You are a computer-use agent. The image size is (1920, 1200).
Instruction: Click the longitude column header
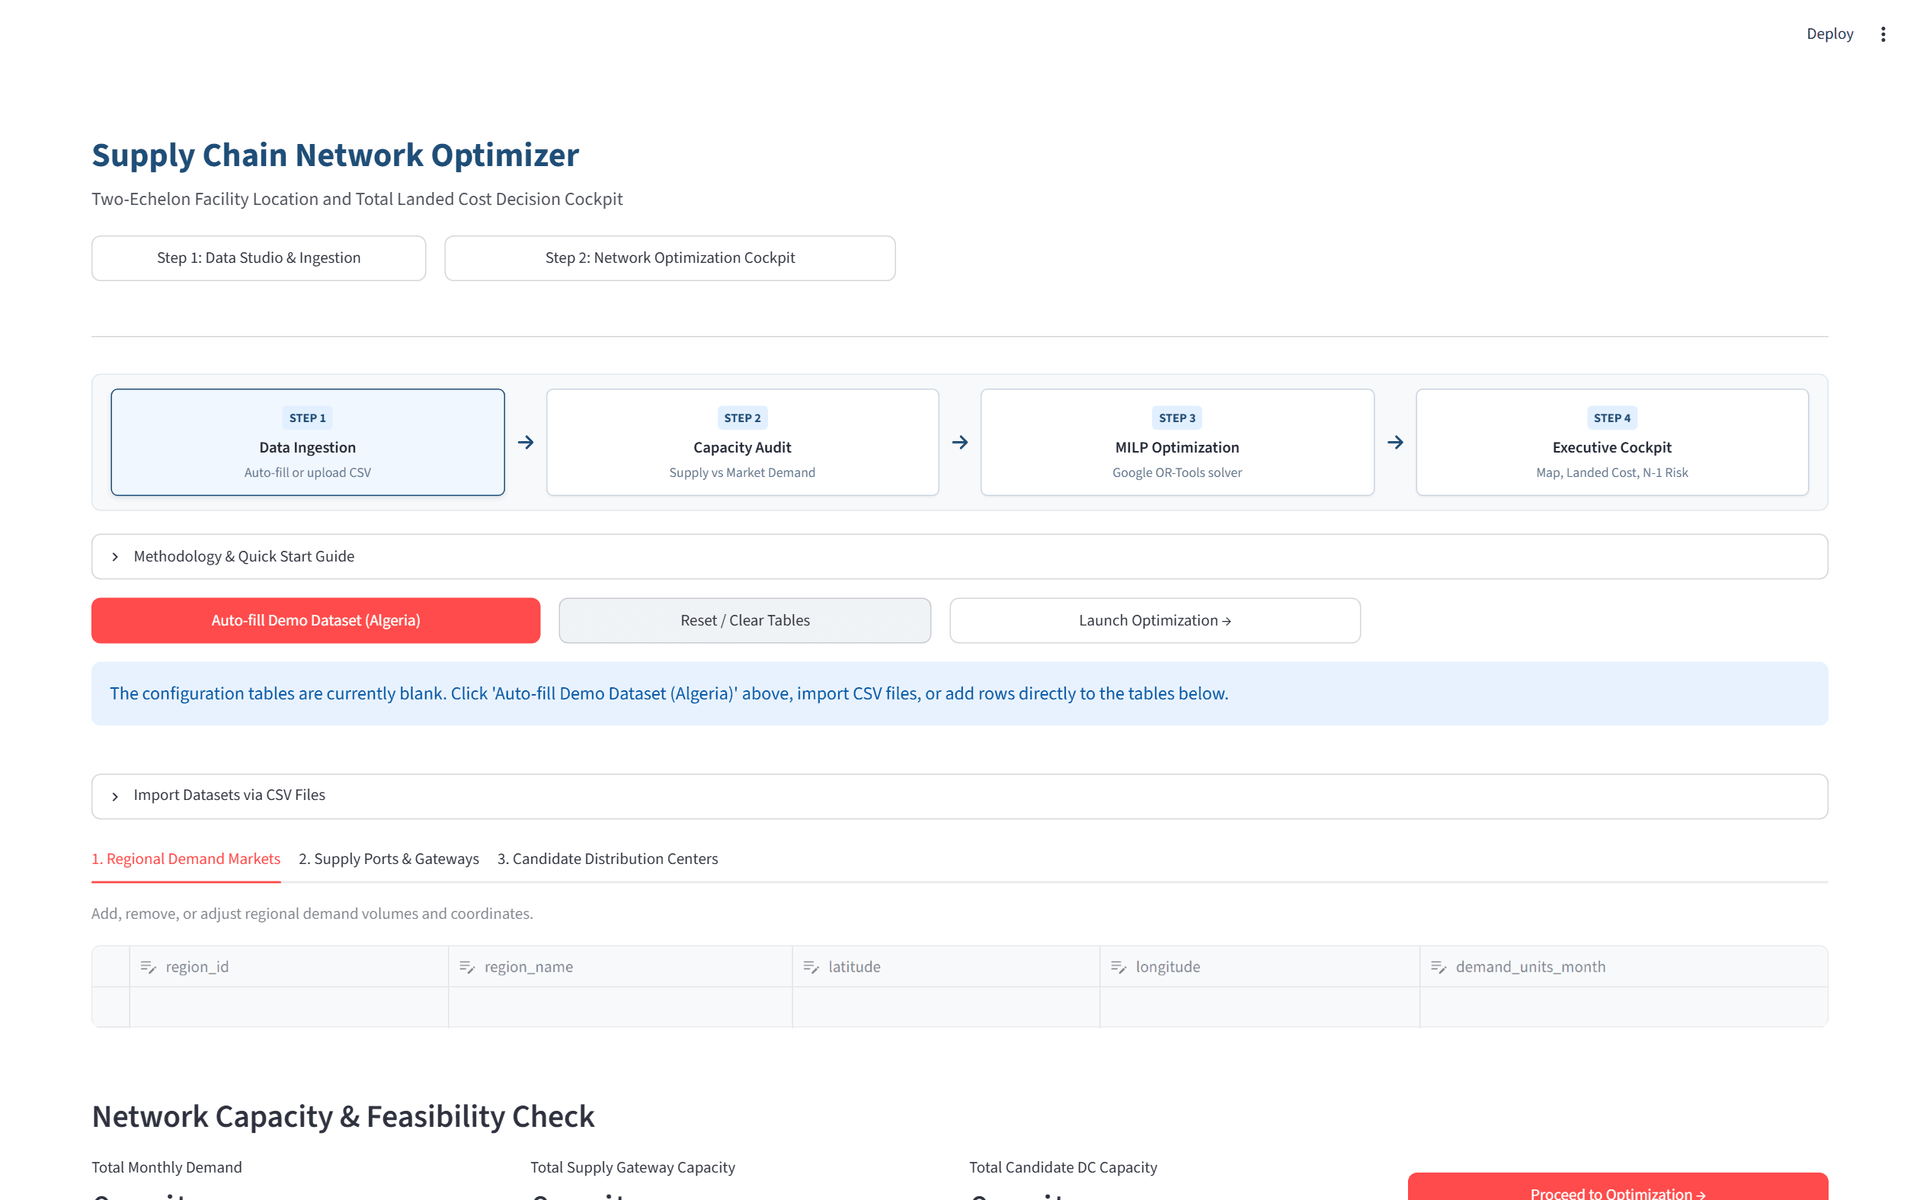coord(1260,967)
